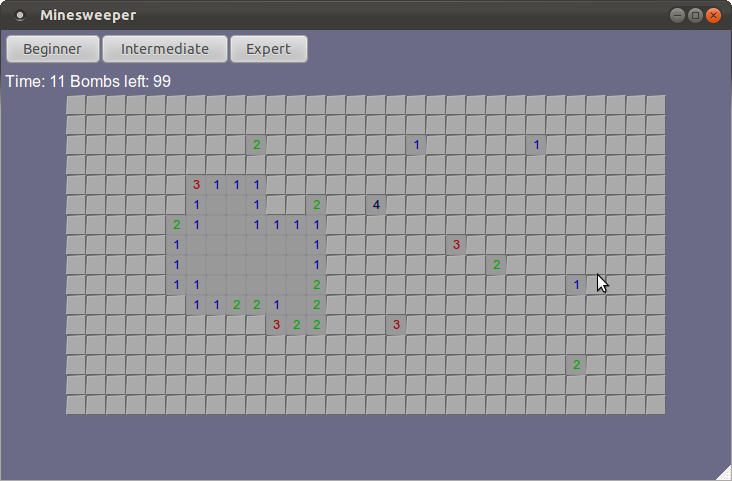Screen dimensions: 732x481
Task: Select the revealed 1 cell beside the mouse cursor
Action: coord(577,284)
